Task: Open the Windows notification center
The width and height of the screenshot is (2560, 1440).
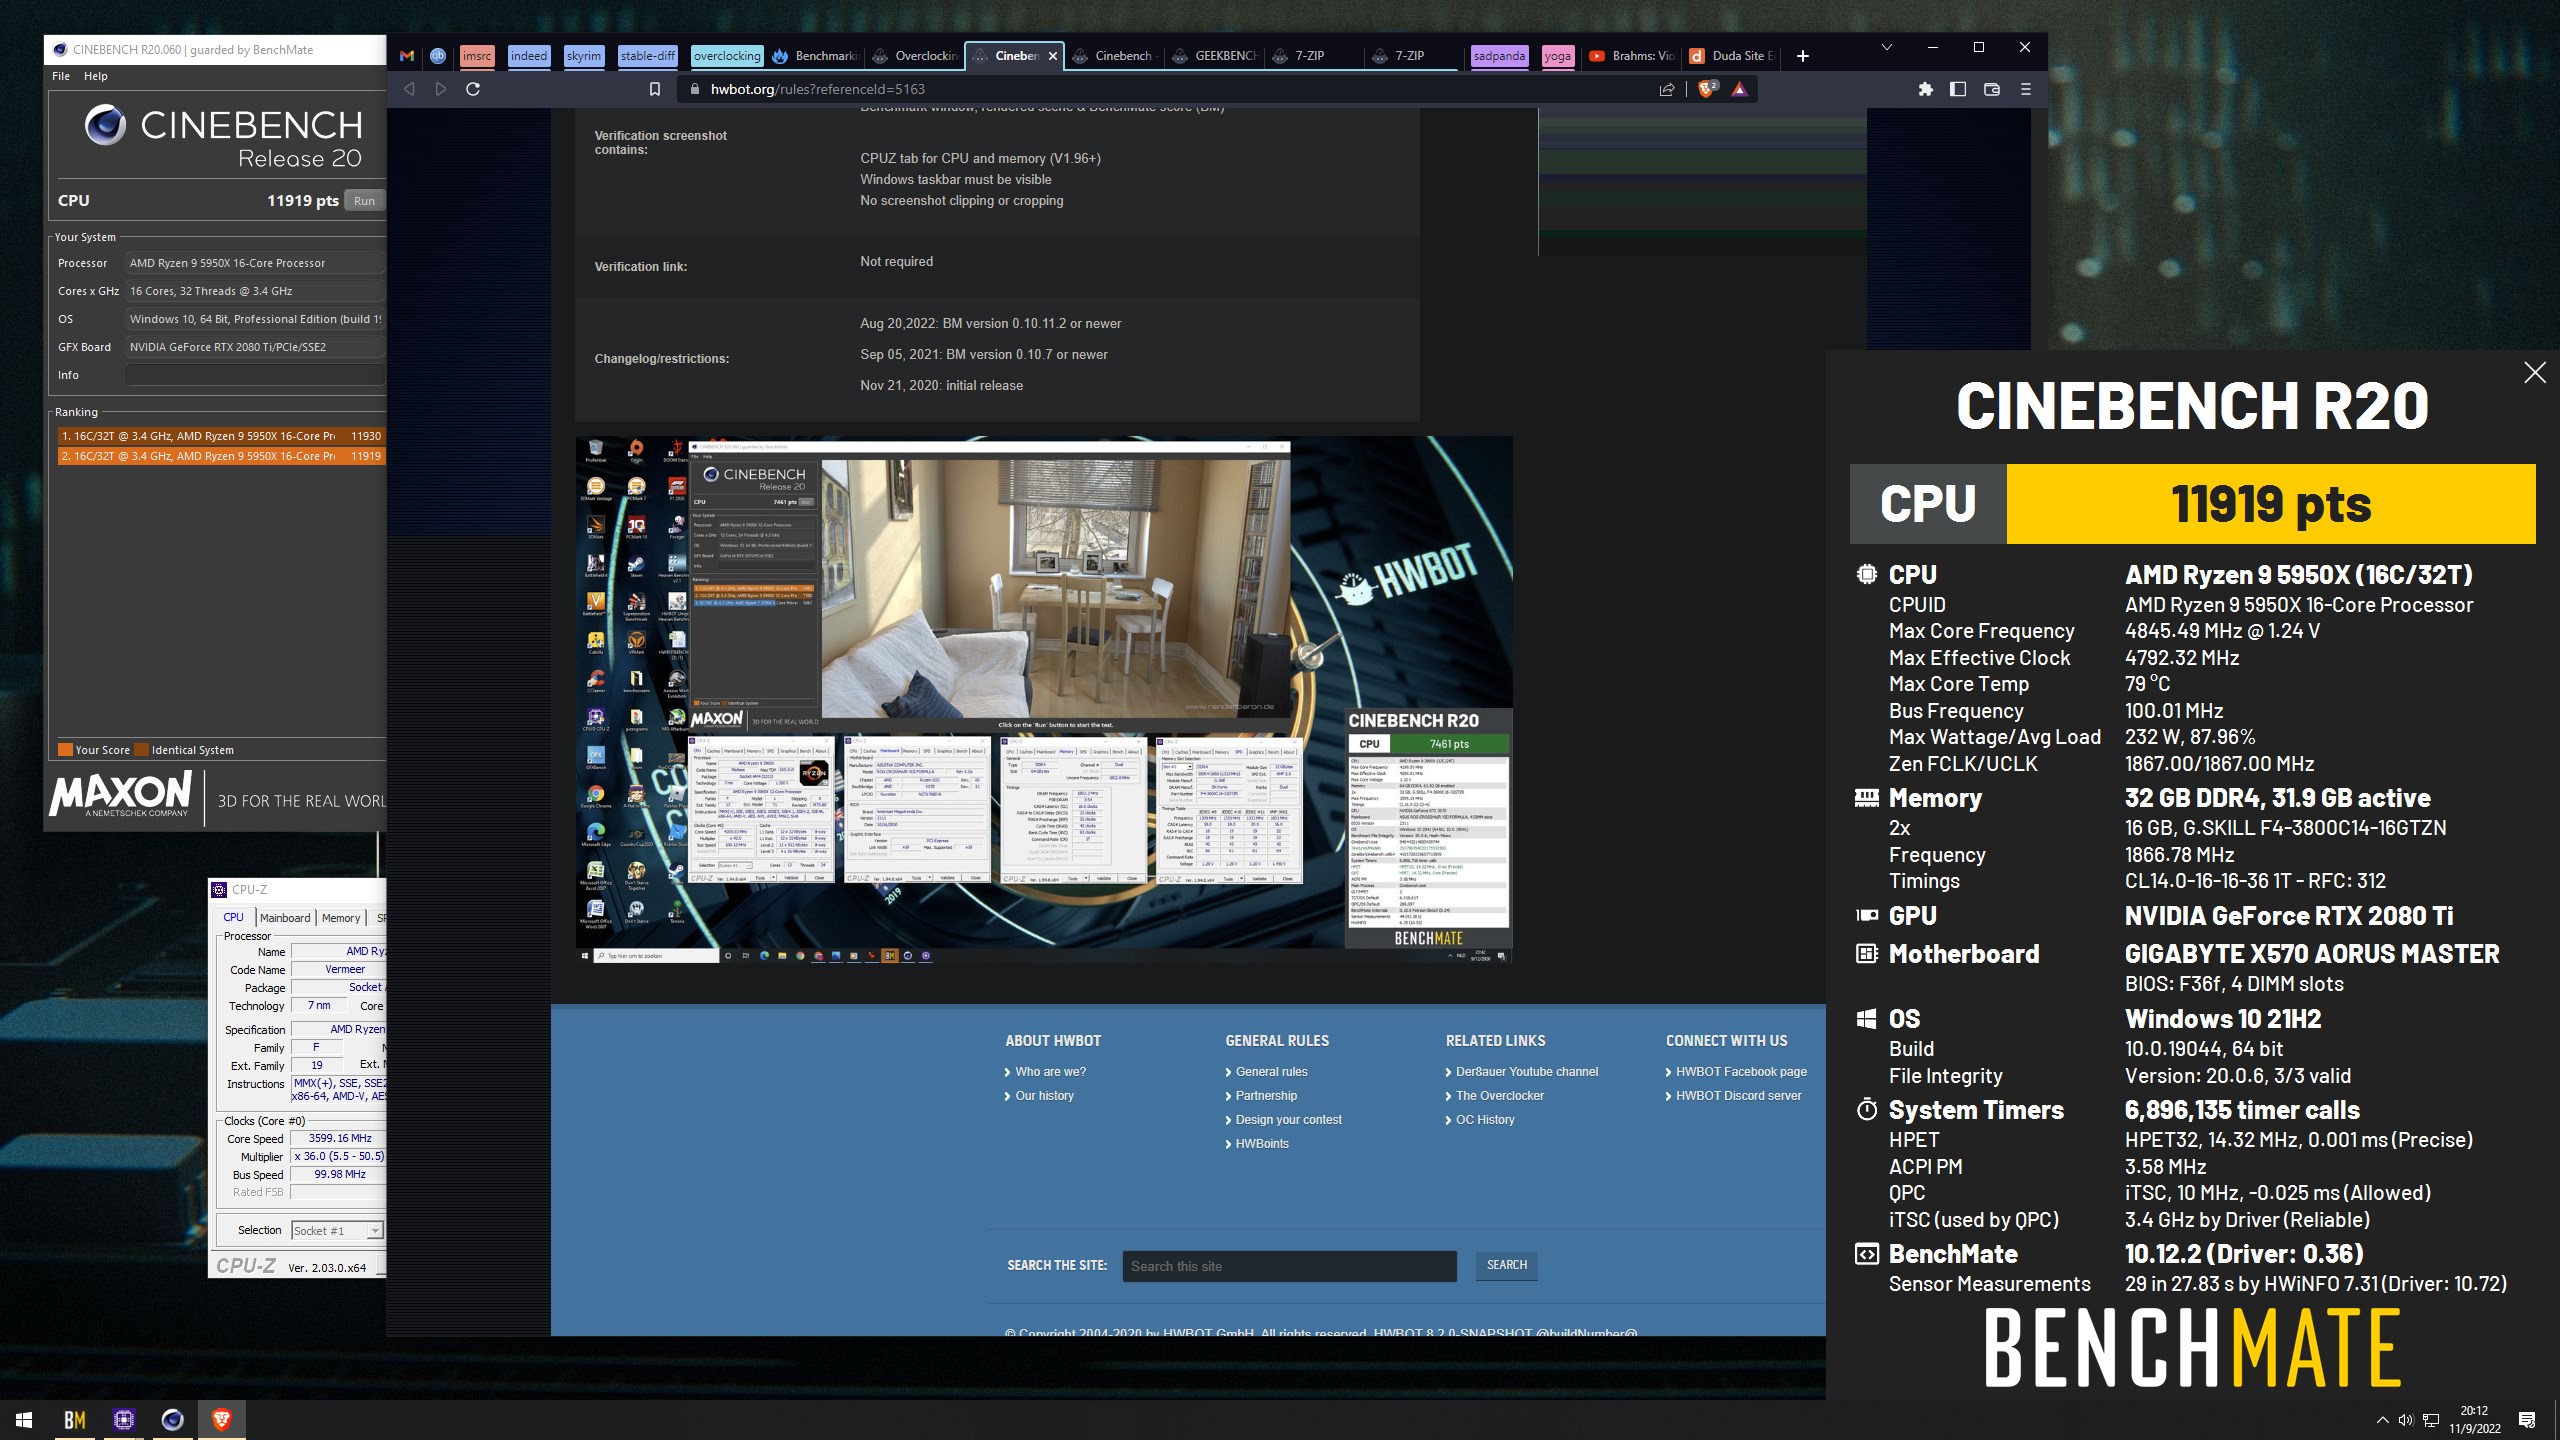Action: click(2527, 1420)
